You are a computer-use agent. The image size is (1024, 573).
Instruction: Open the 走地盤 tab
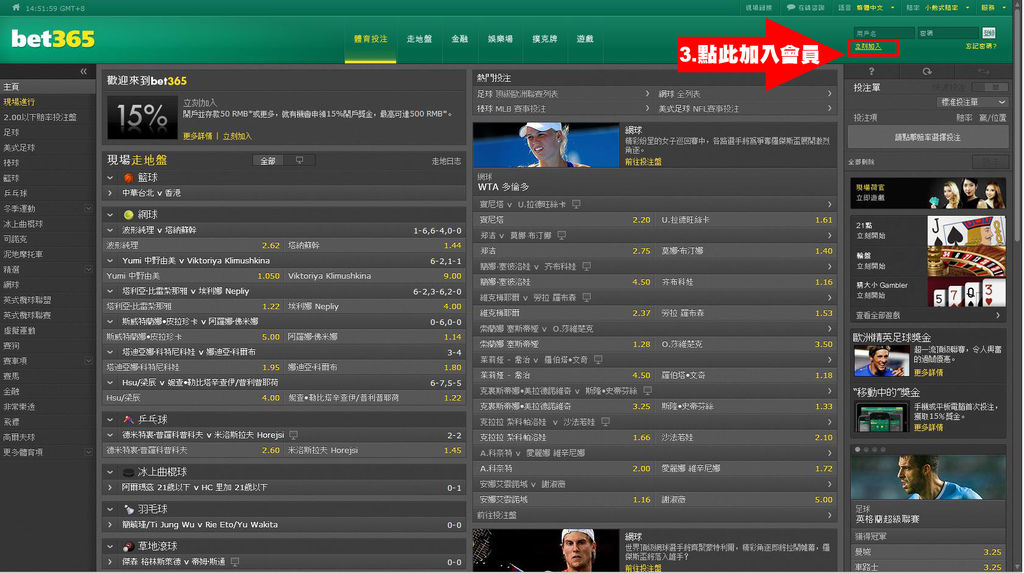(419, 39)
